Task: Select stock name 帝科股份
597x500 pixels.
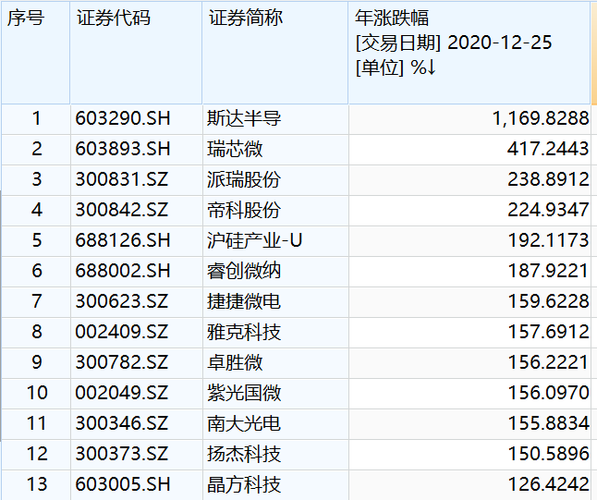Action: pos(244,210)
